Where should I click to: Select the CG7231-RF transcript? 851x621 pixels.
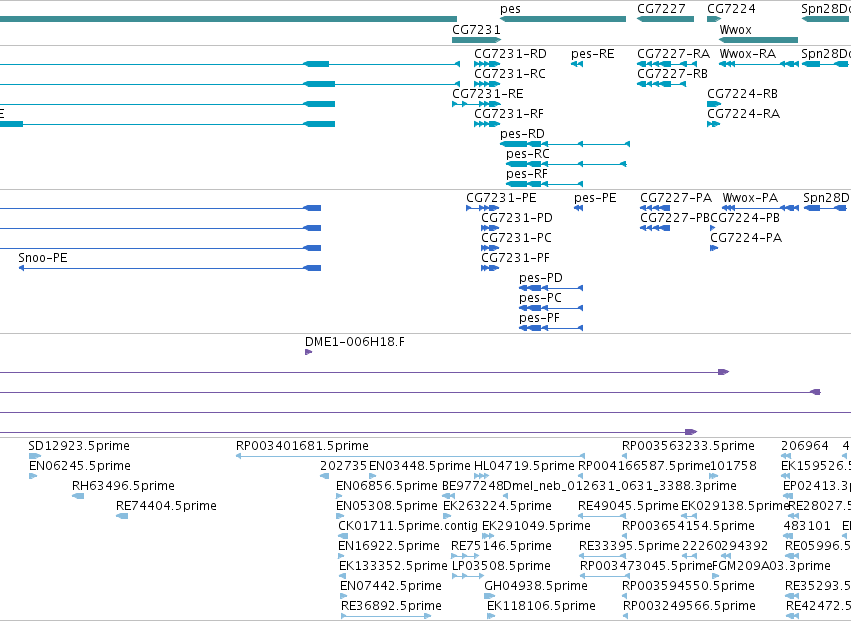click(x=487, y=124)
